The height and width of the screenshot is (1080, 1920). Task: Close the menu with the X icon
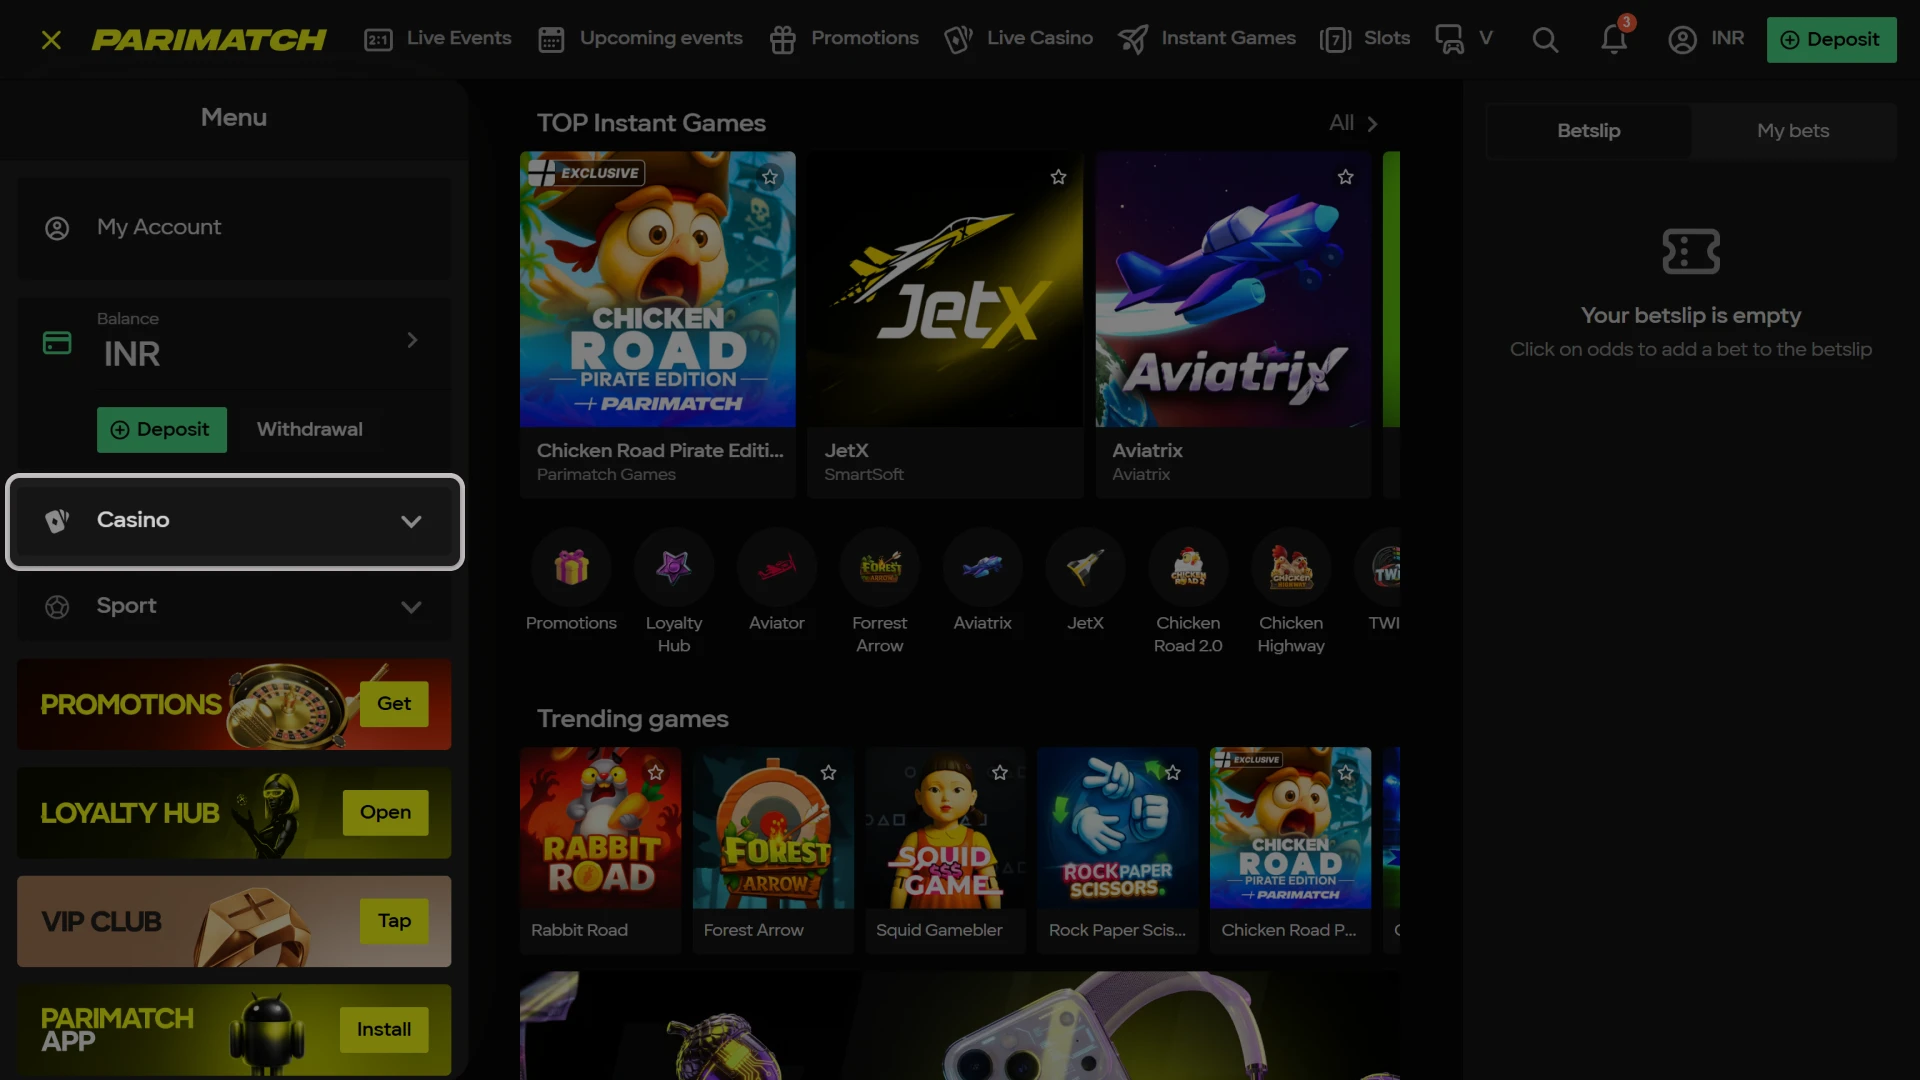point(51,40)
